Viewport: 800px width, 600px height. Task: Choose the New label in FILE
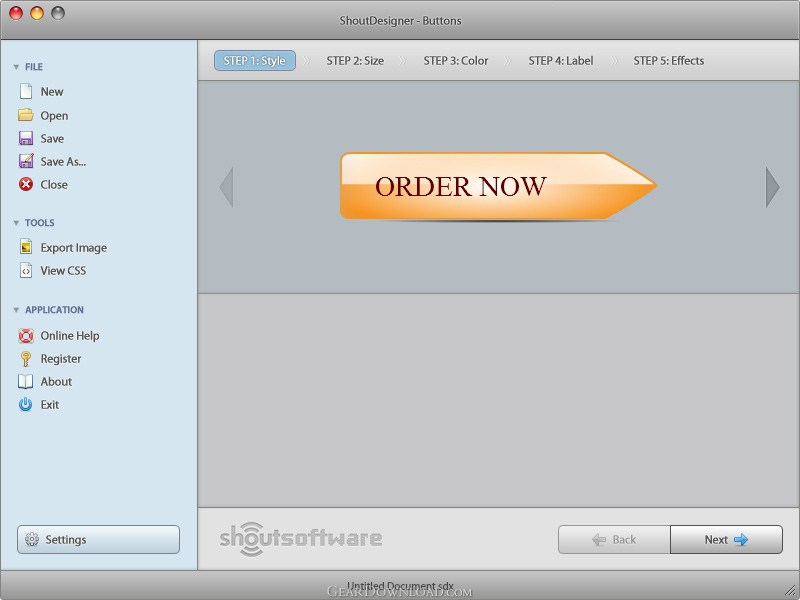52,91
